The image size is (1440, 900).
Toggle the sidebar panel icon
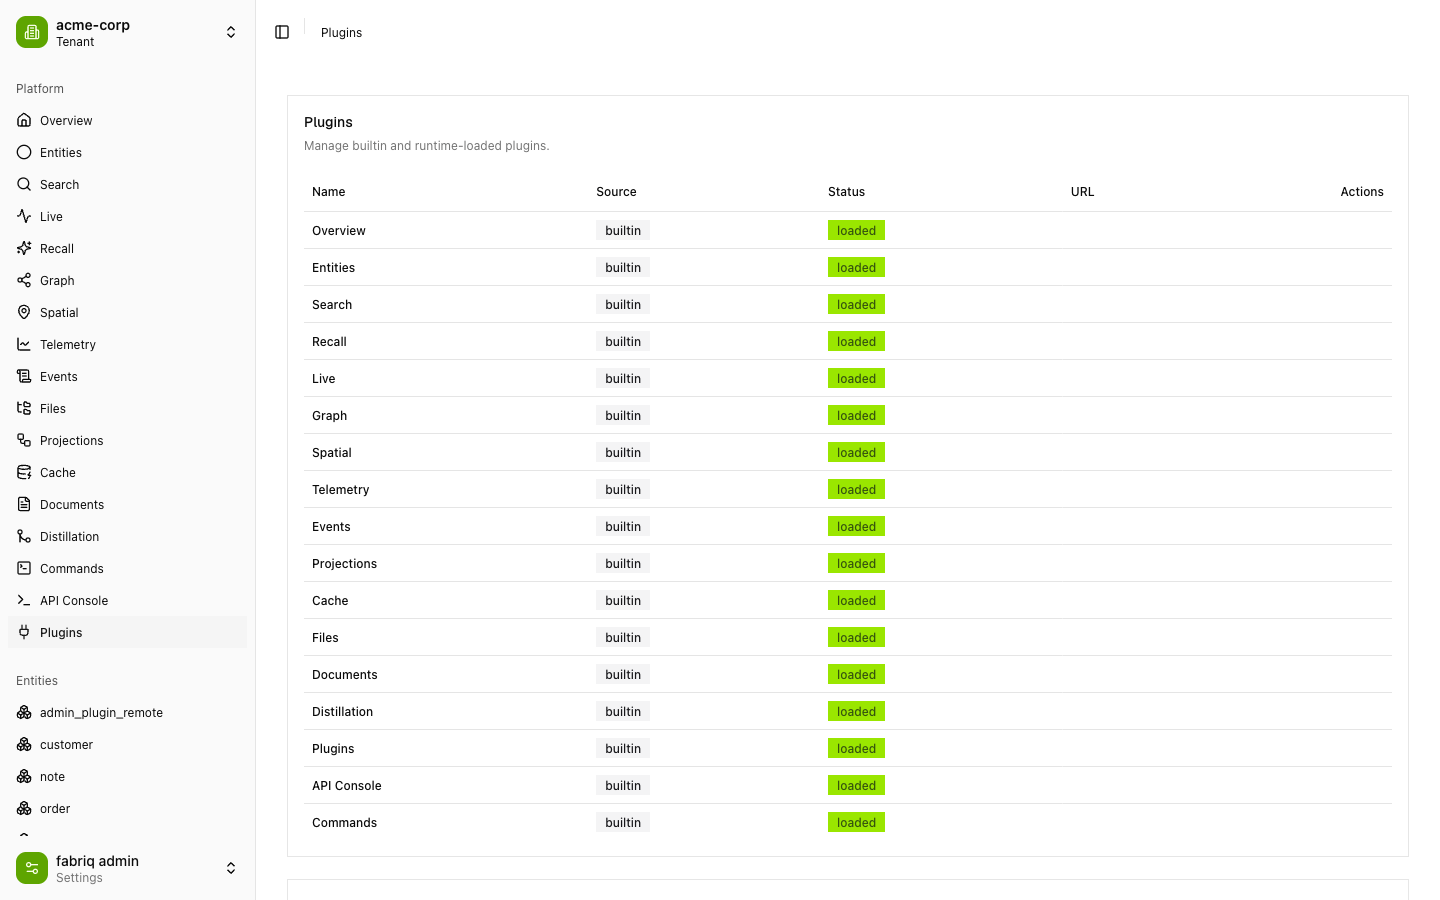pyautogui.click(x=282, y=32)
